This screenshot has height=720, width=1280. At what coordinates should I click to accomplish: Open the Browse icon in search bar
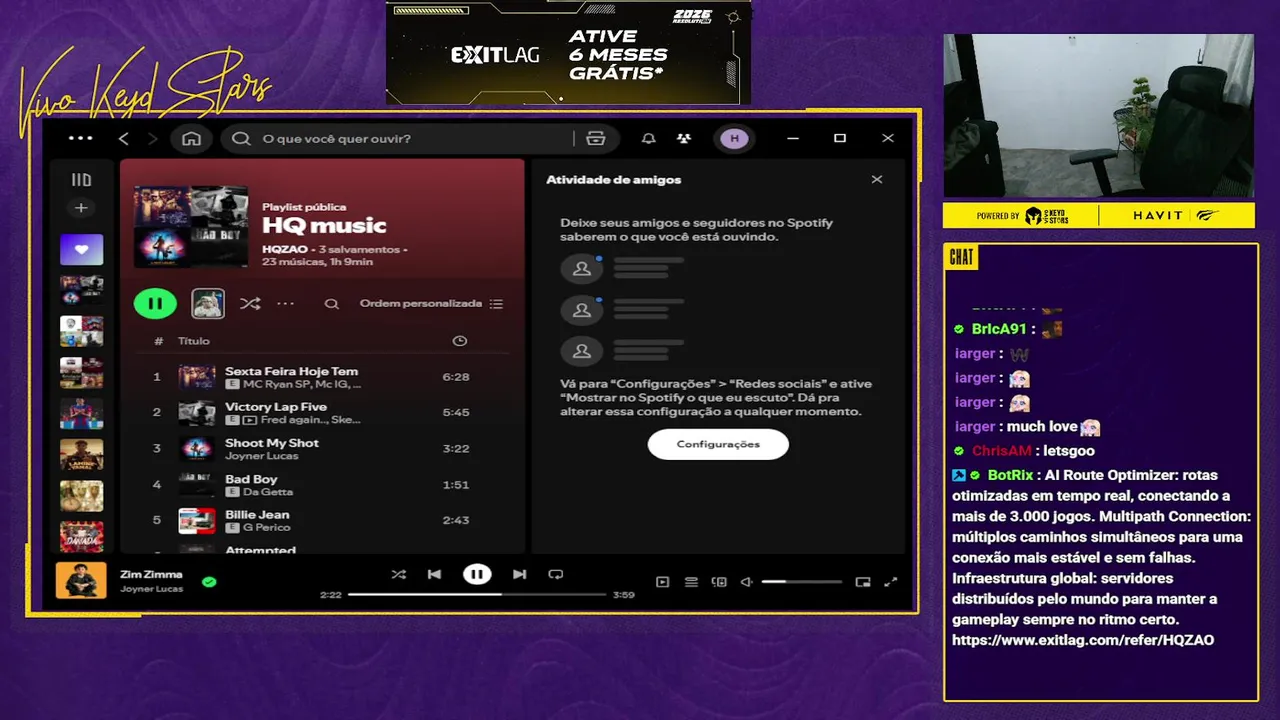click(596, 138)
